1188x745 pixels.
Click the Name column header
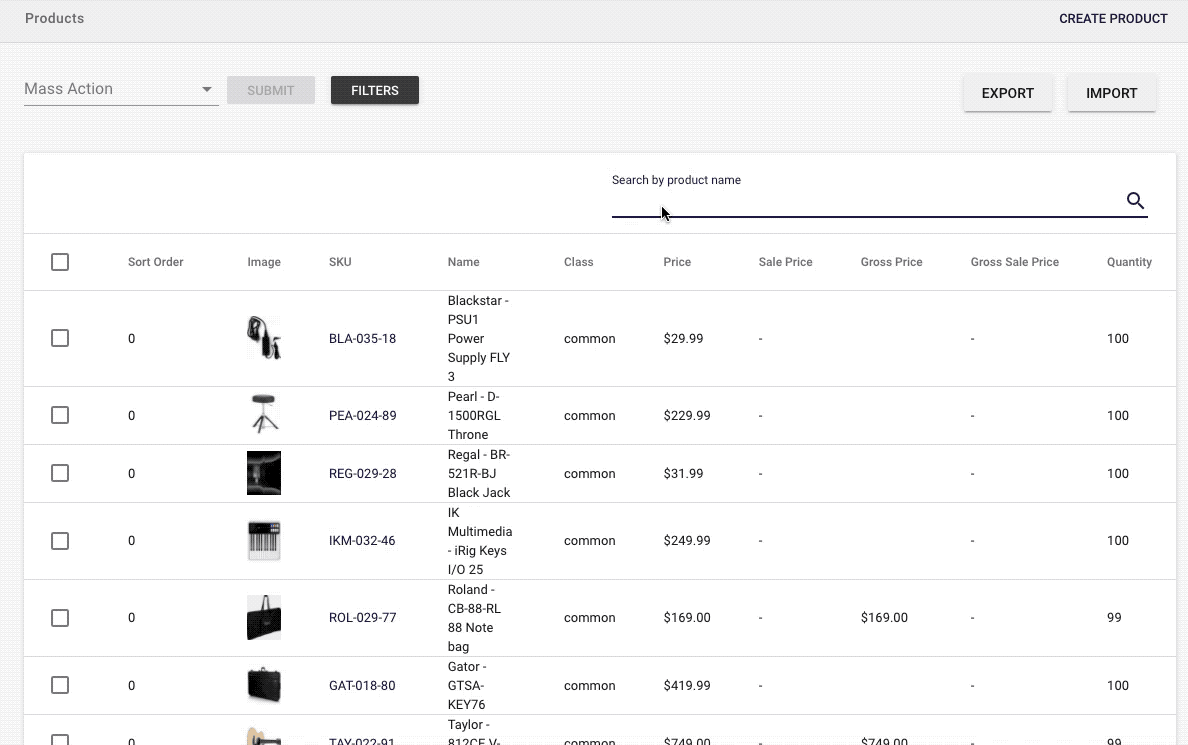tap(463, 262)
